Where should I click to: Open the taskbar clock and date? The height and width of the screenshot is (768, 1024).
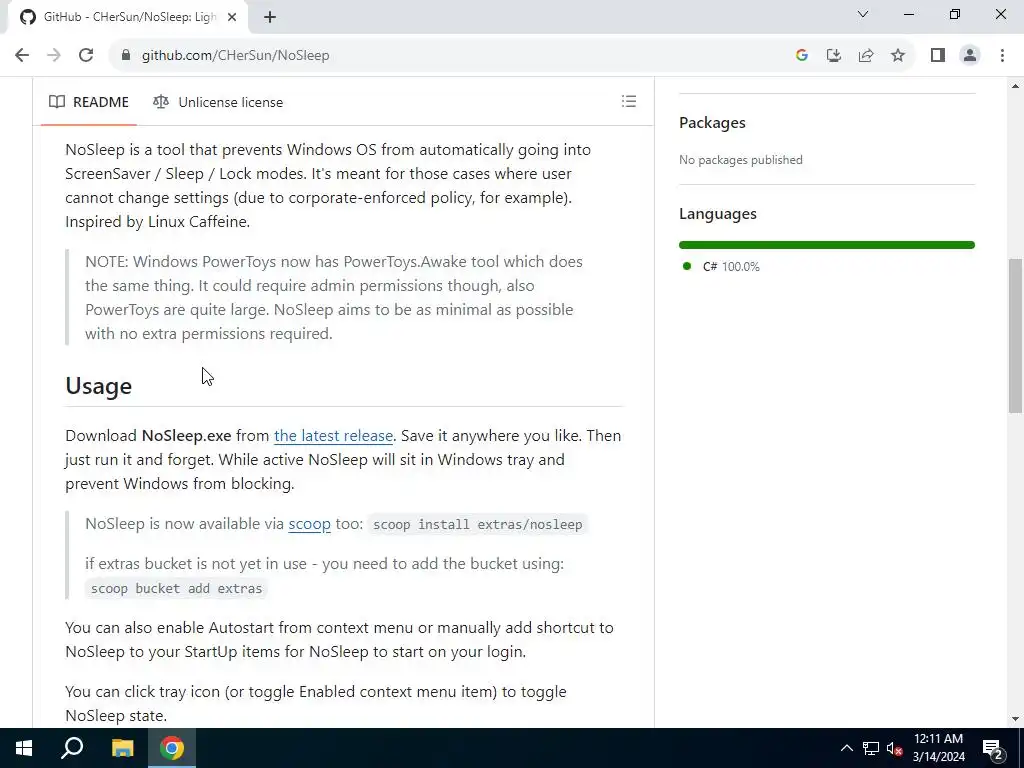[938, 748]
